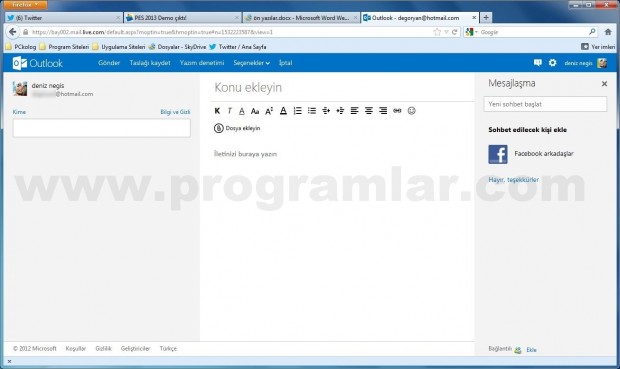The height and width of the screenshot is (369, 620).
Task: Open the Program Siteleri bookmark folder
Action: 64,47
